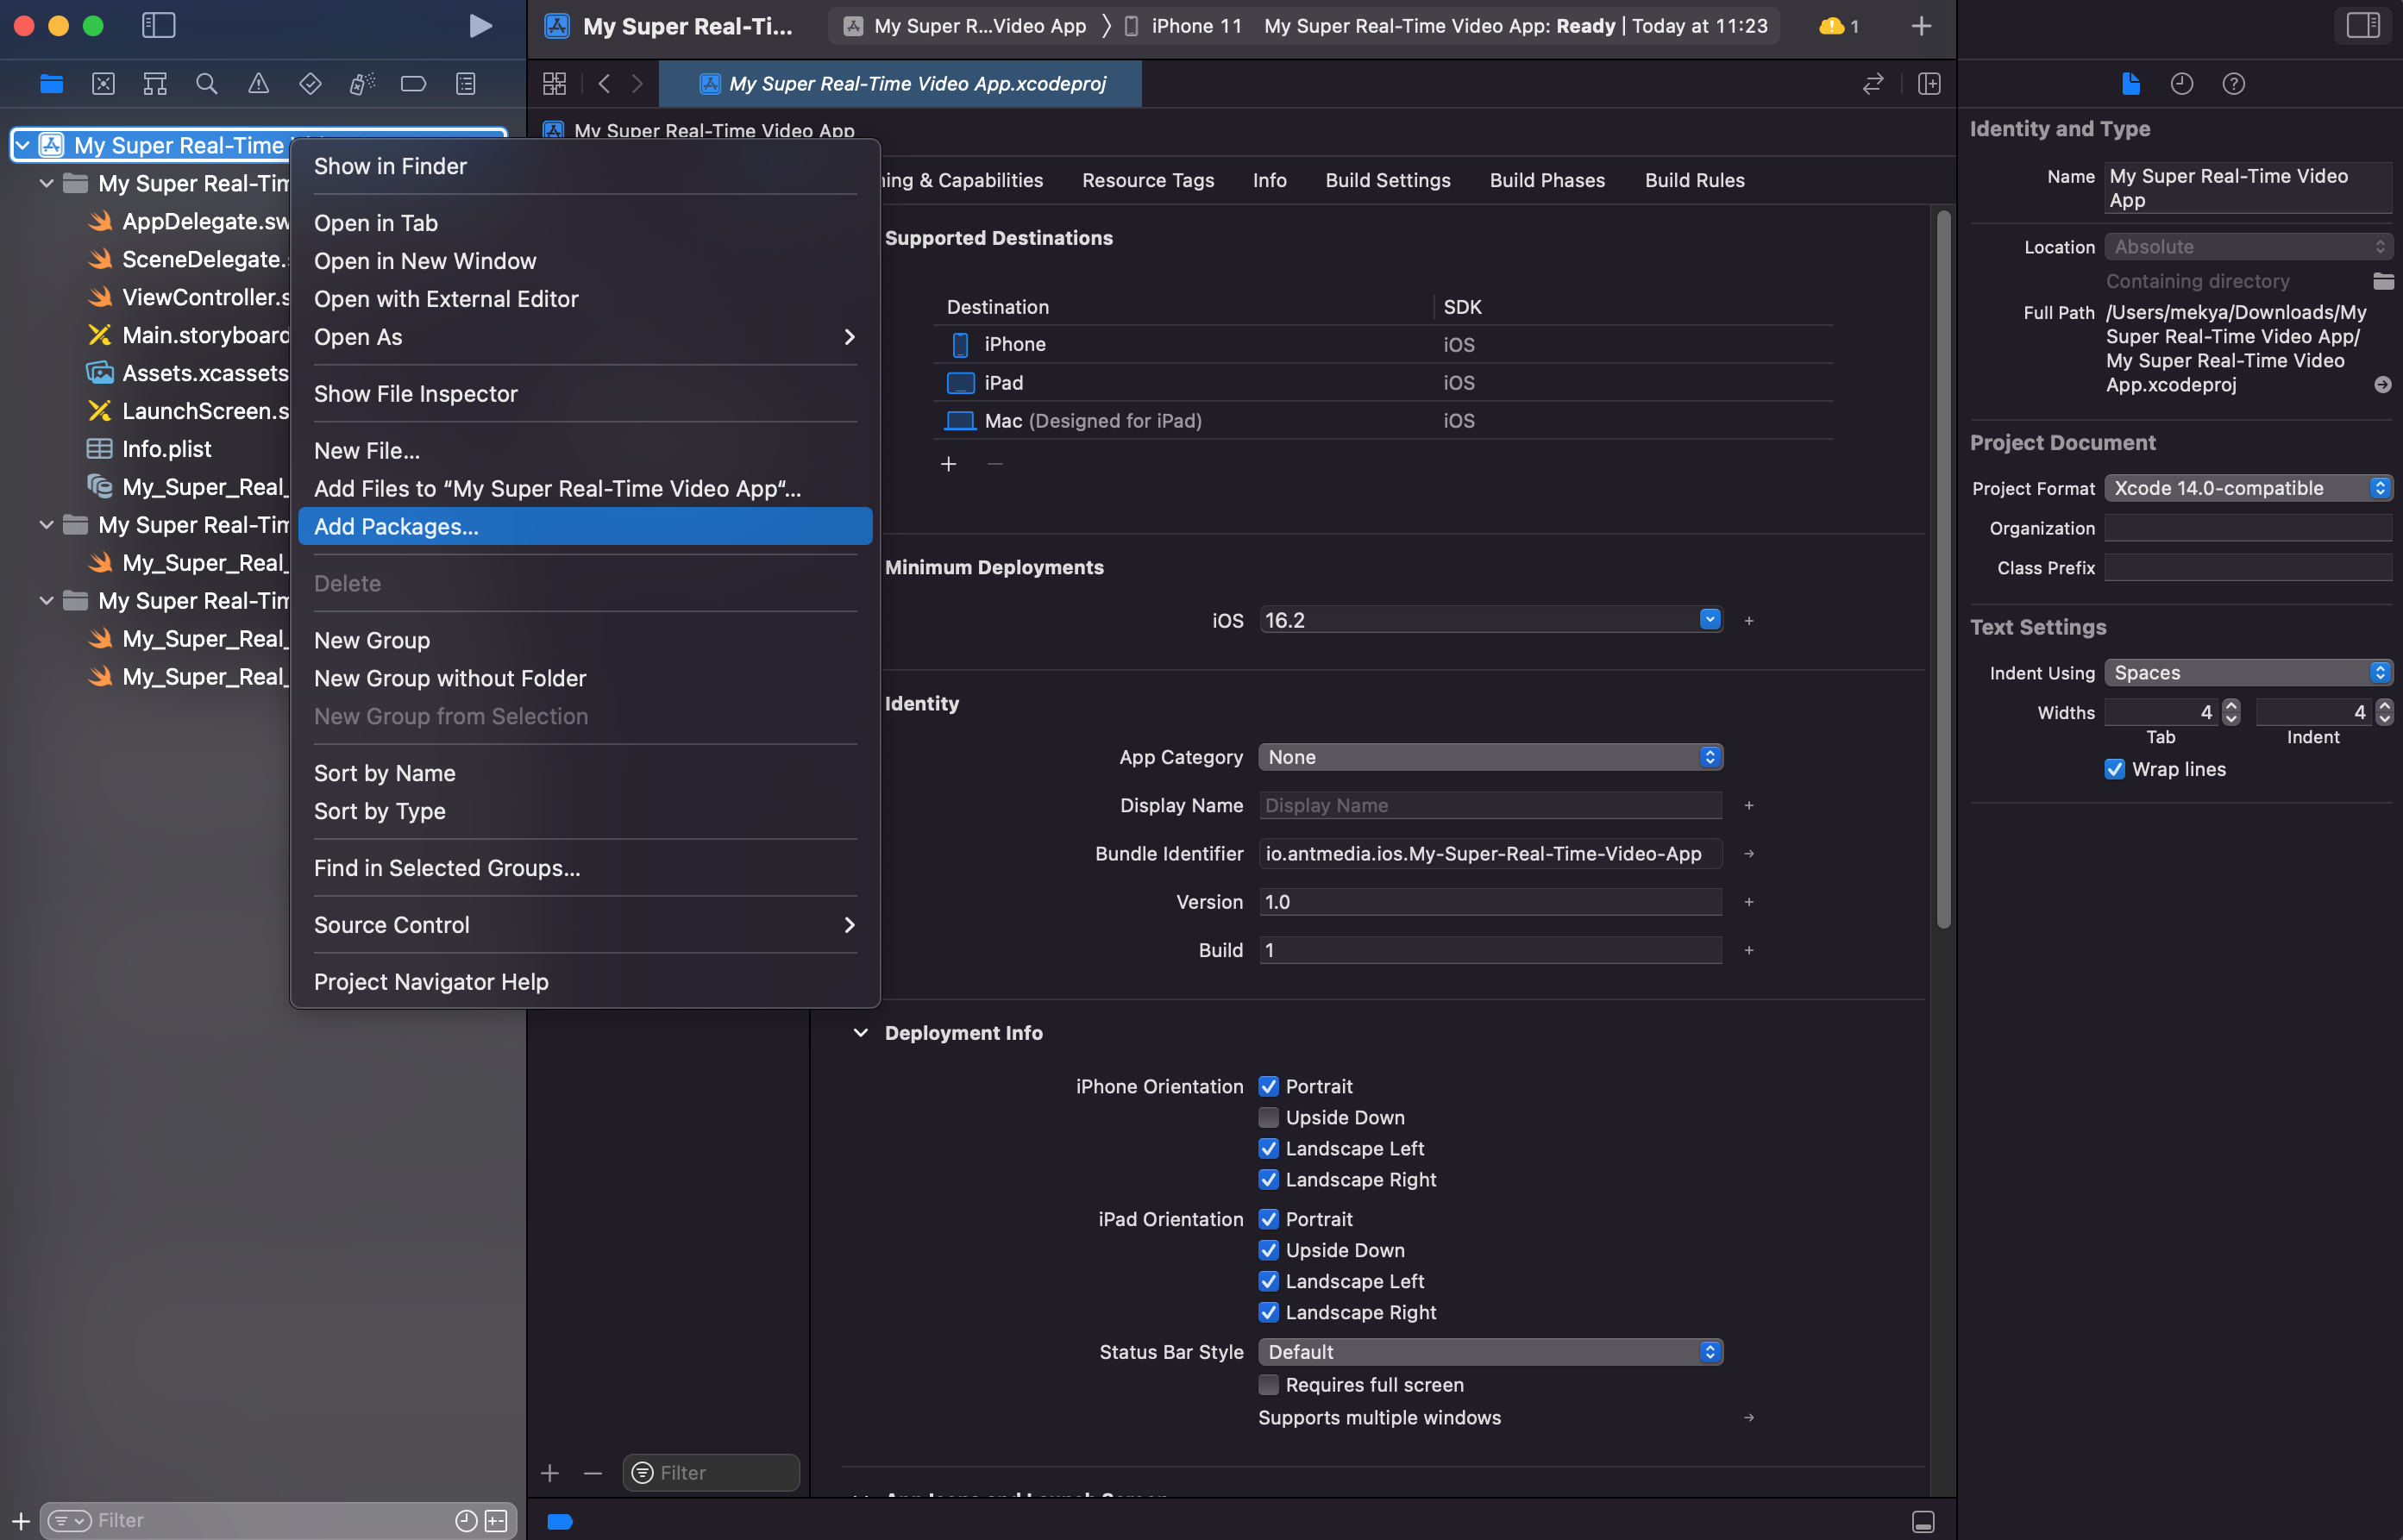Open the Source Control navigator icon
Viewport: 2403px width, 1540px height.
103,84
